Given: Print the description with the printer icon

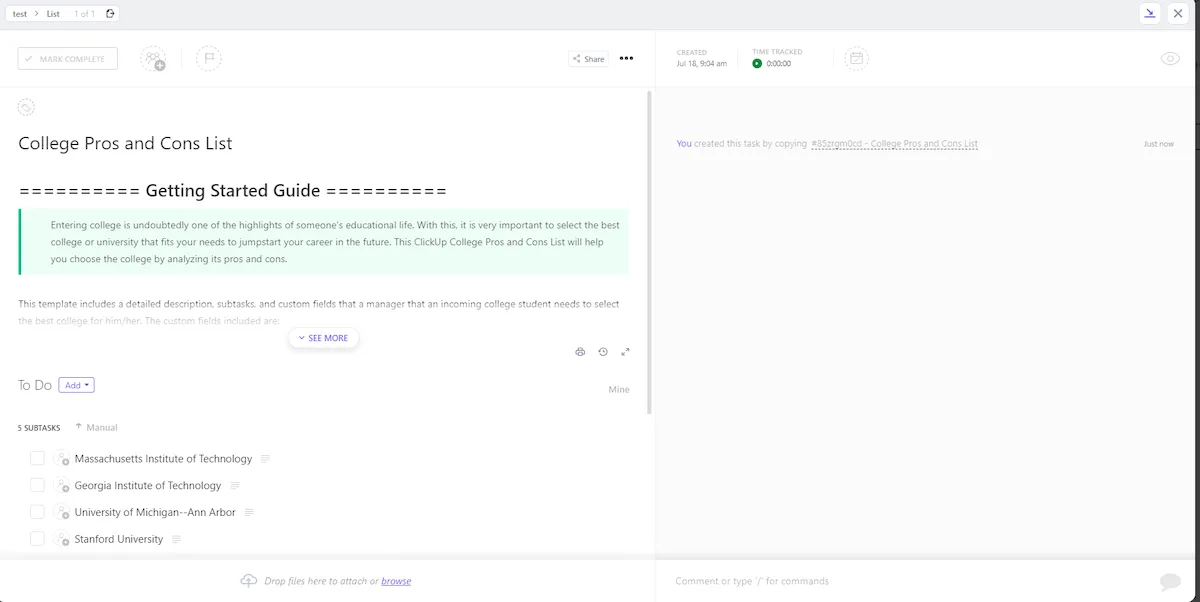Looking at the screenshot, I should (580, 352).
